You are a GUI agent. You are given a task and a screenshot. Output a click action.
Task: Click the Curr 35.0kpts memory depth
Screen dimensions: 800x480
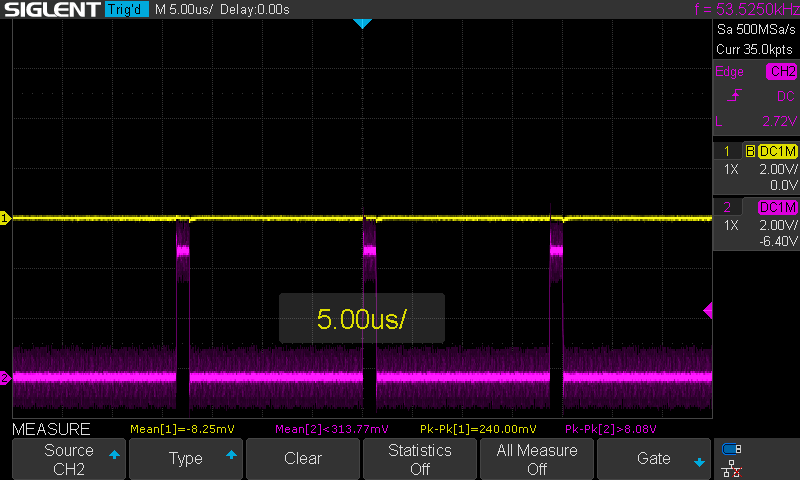(x=754, y=49)
